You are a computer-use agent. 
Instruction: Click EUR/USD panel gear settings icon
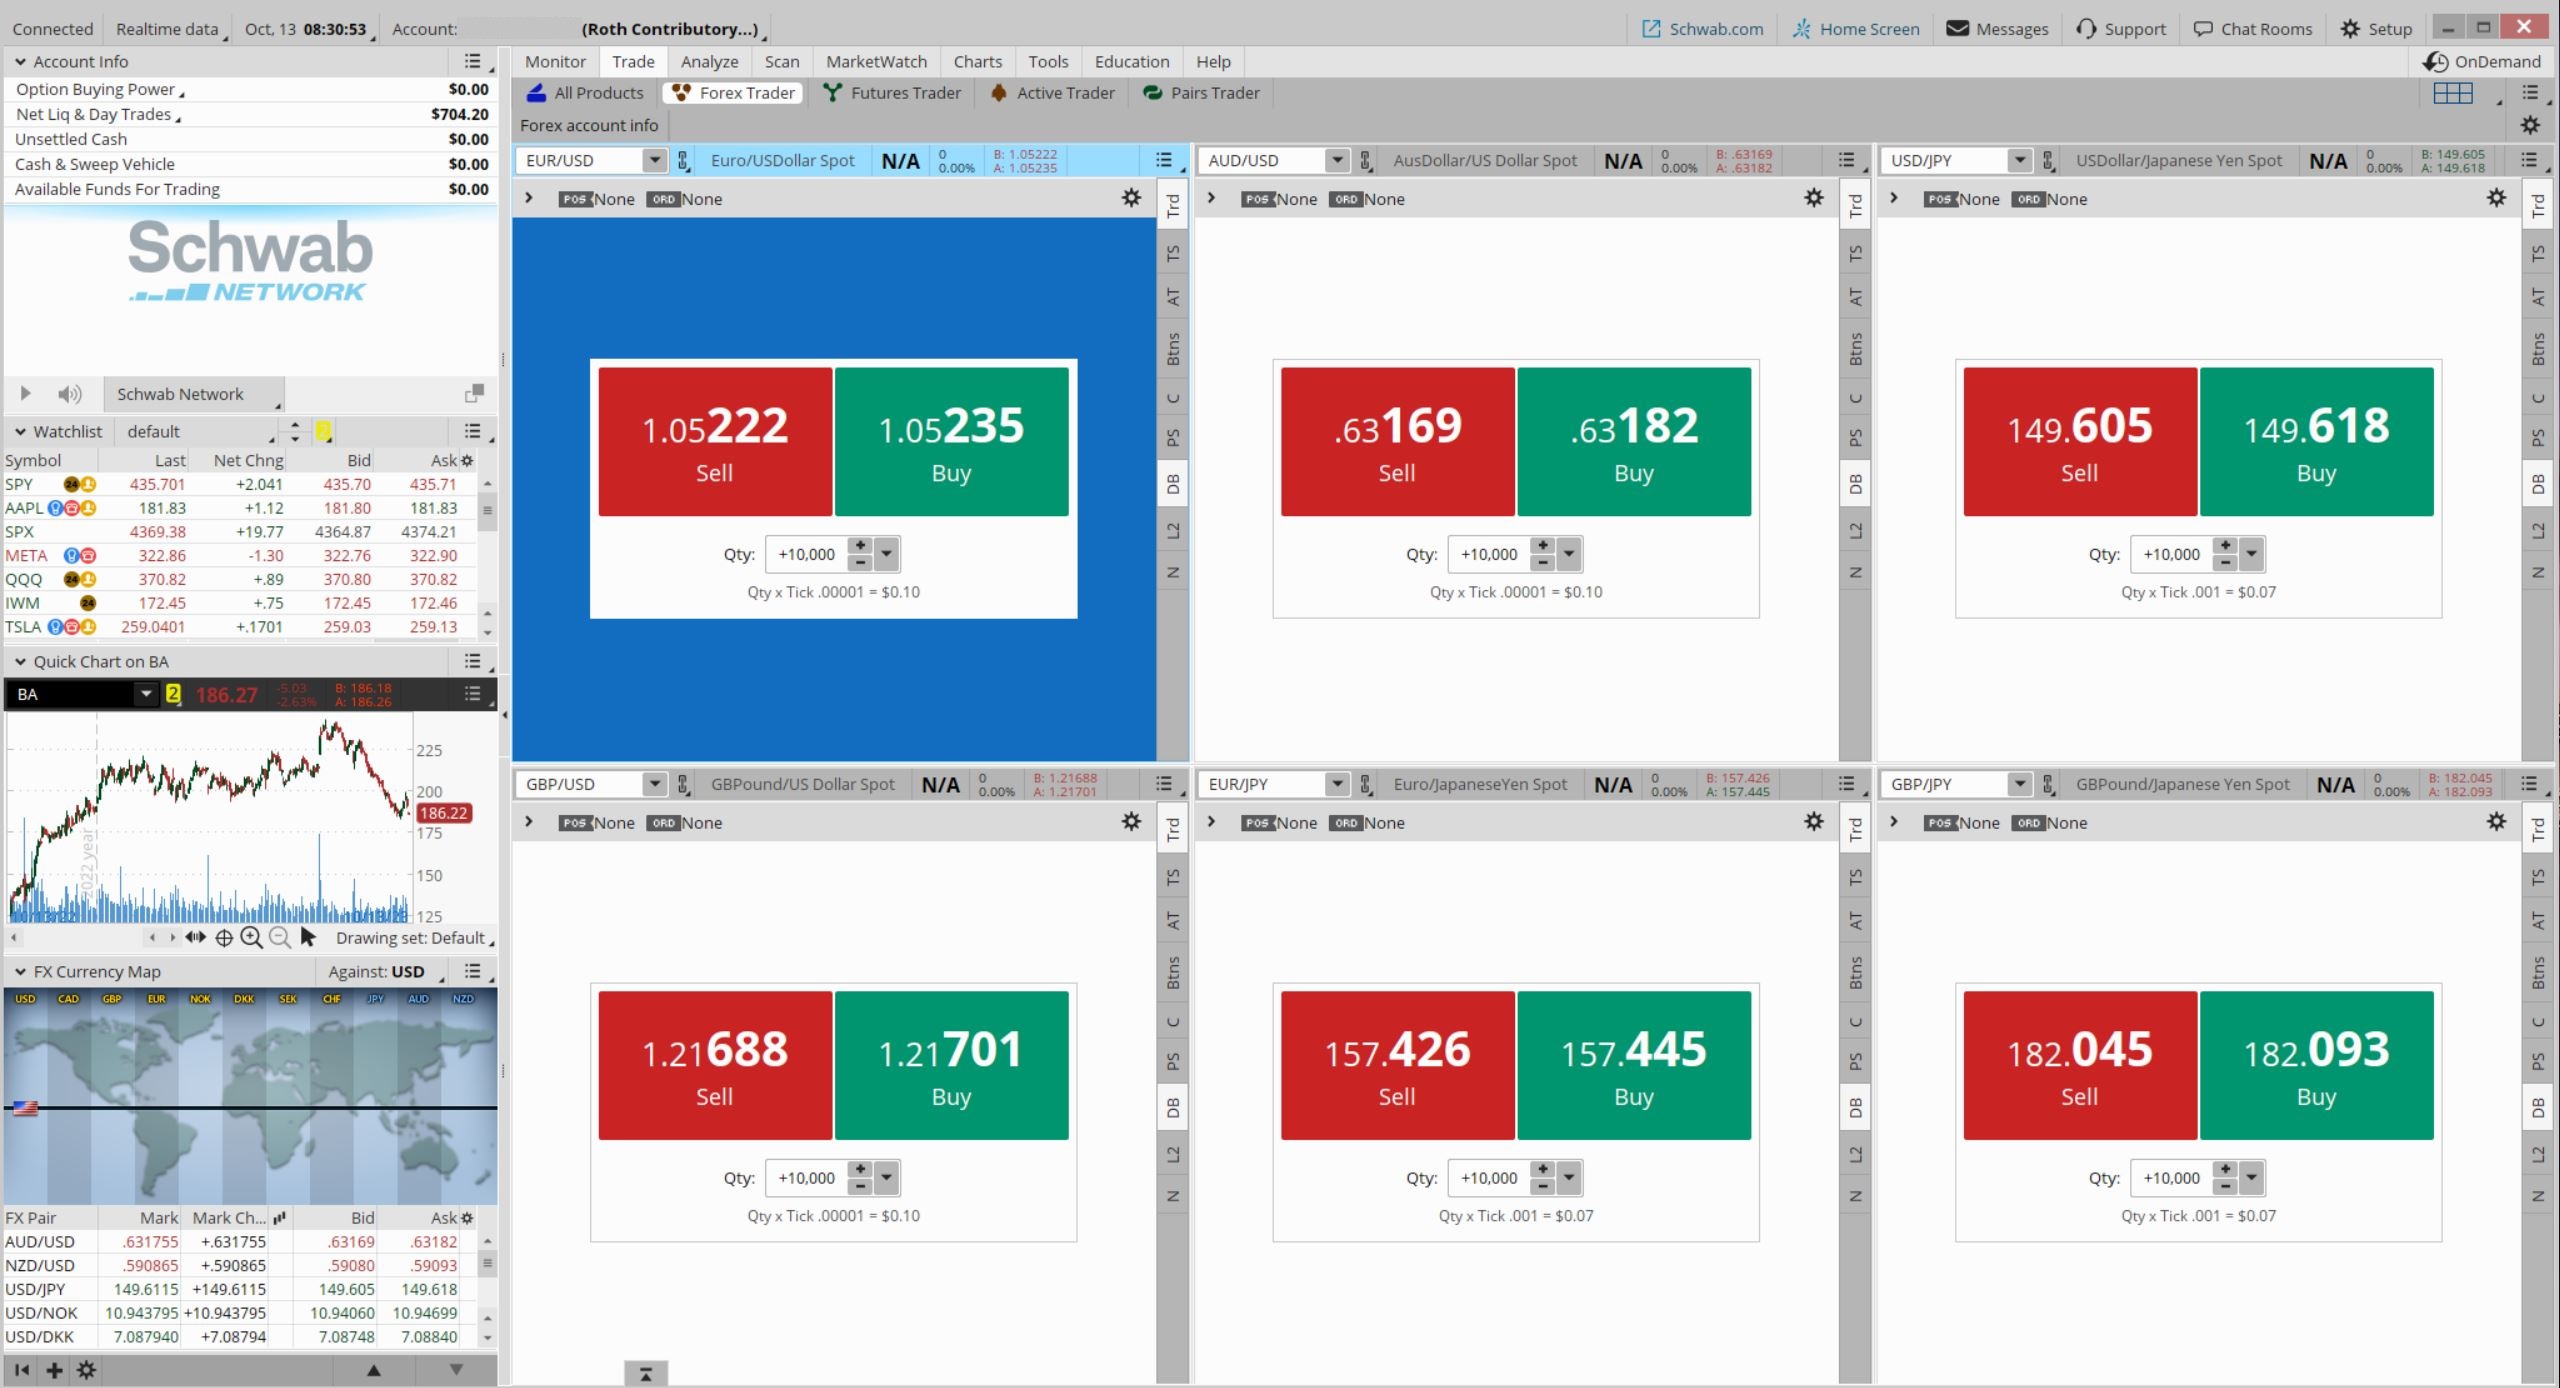coord(1131,198)
